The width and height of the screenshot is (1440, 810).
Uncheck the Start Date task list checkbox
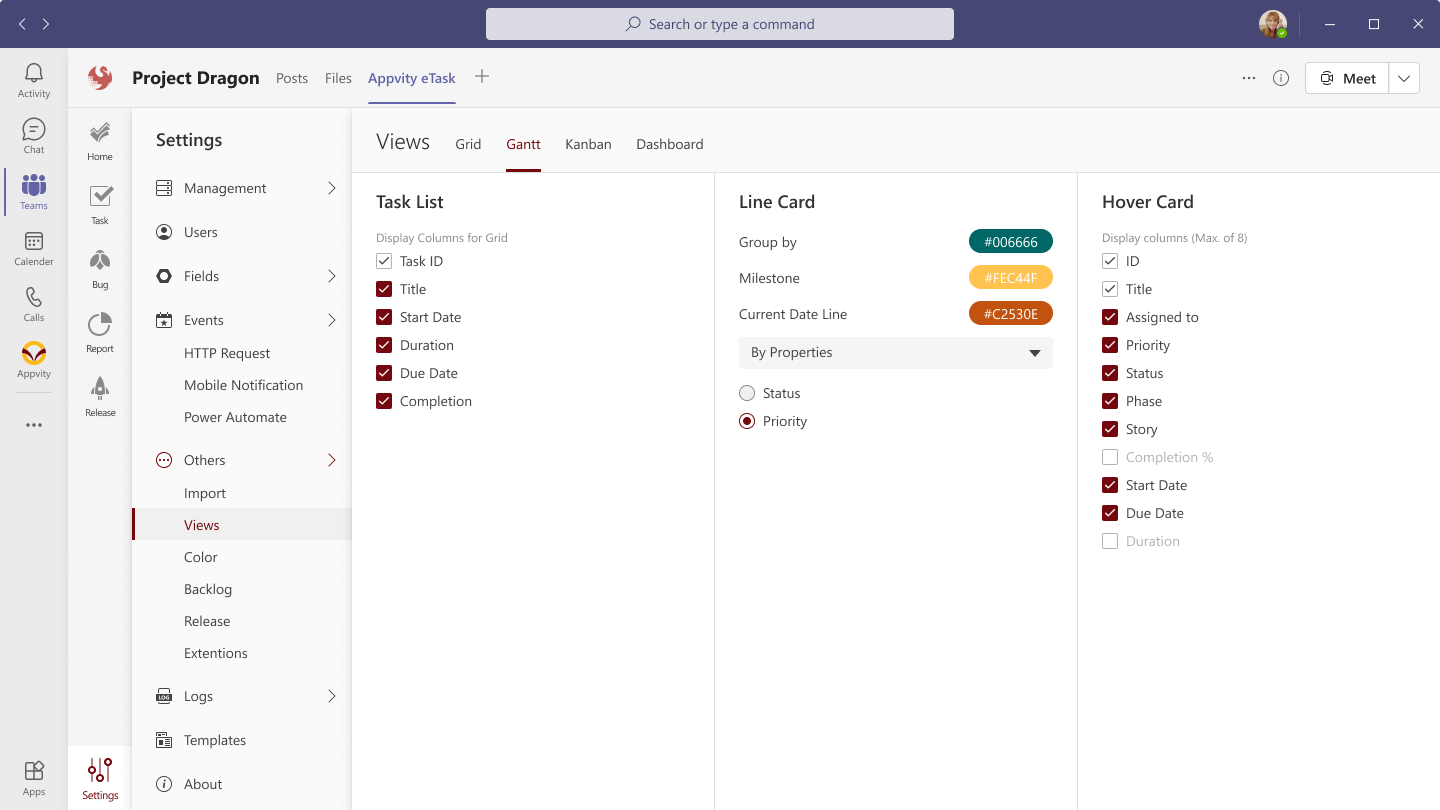(x=384, y=317)
